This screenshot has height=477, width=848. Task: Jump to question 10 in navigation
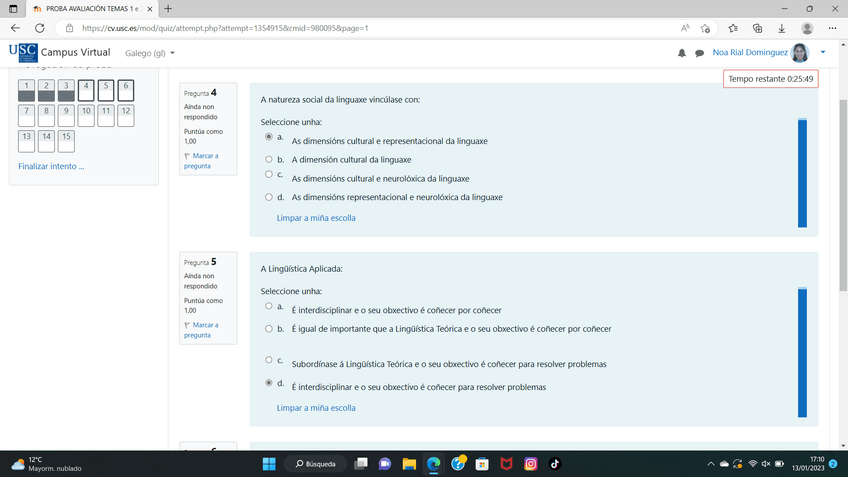pos(86,116)
